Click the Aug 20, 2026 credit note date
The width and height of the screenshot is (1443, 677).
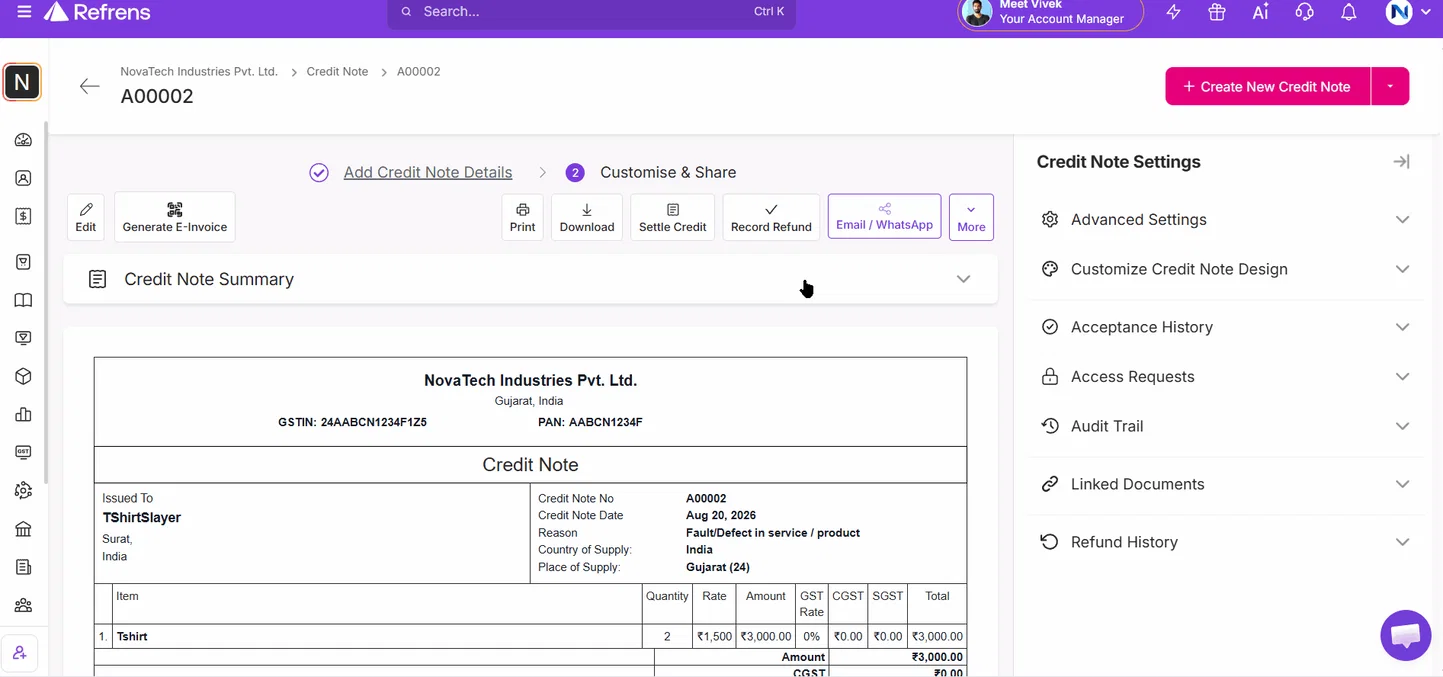click(721, 516)
